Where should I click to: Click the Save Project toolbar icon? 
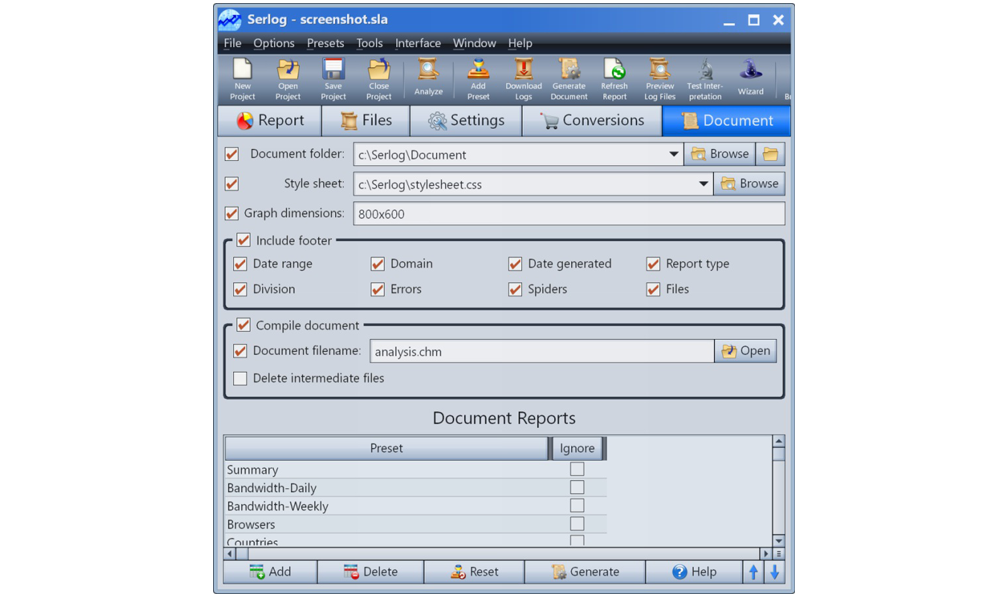click(333, 79)
